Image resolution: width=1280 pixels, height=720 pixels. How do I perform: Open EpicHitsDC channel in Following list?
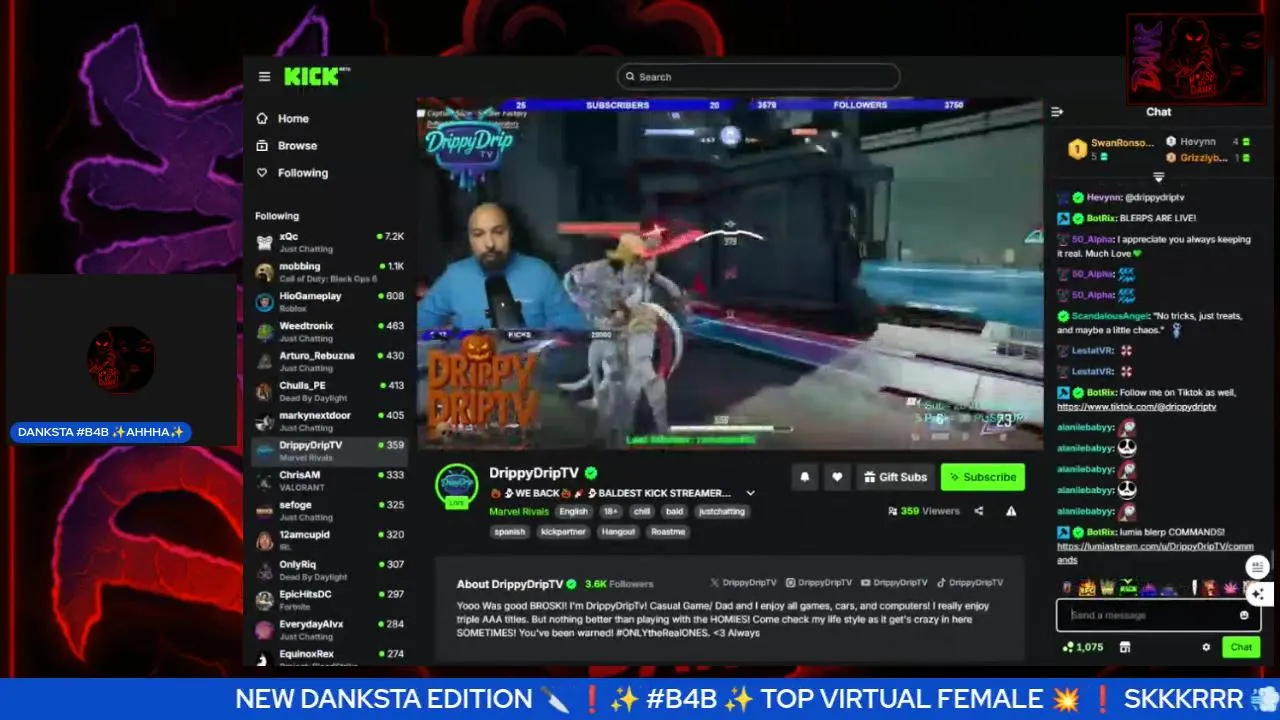329,600
